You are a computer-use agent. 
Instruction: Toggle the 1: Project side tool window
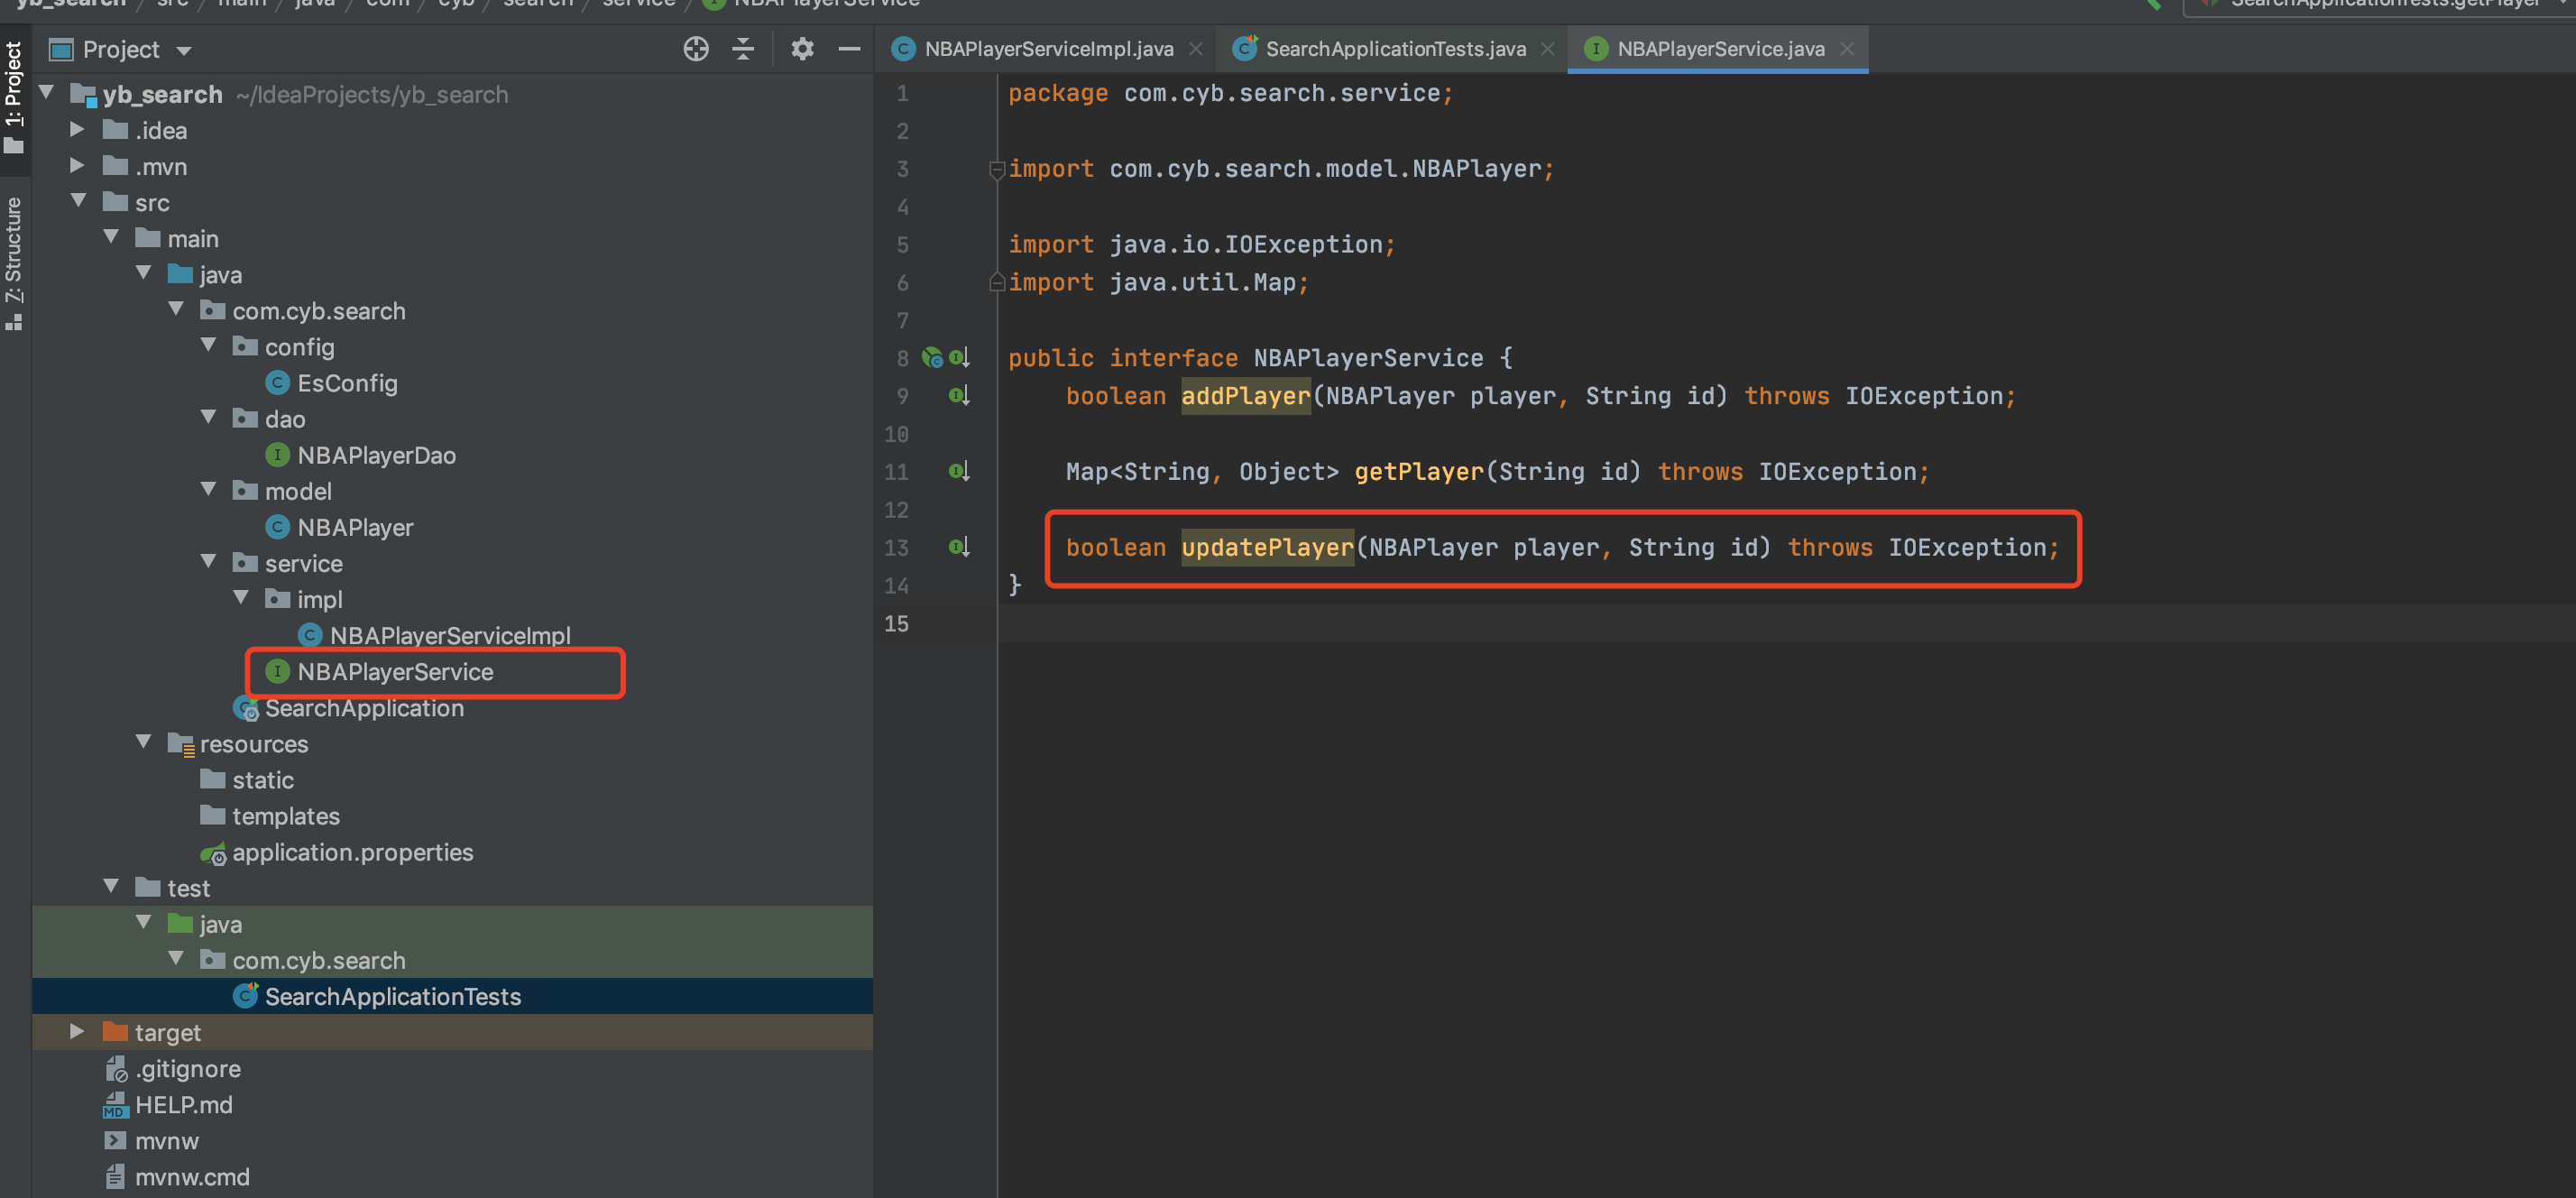point(14,98)
